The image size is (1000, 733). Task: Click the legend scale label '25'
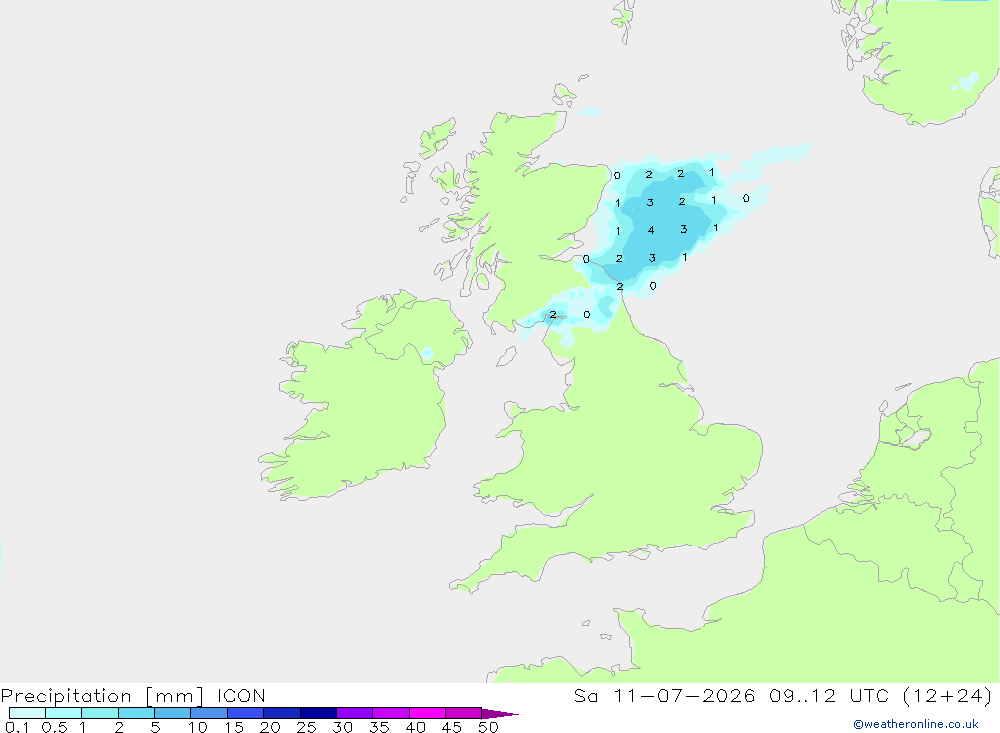coord(306,727)
